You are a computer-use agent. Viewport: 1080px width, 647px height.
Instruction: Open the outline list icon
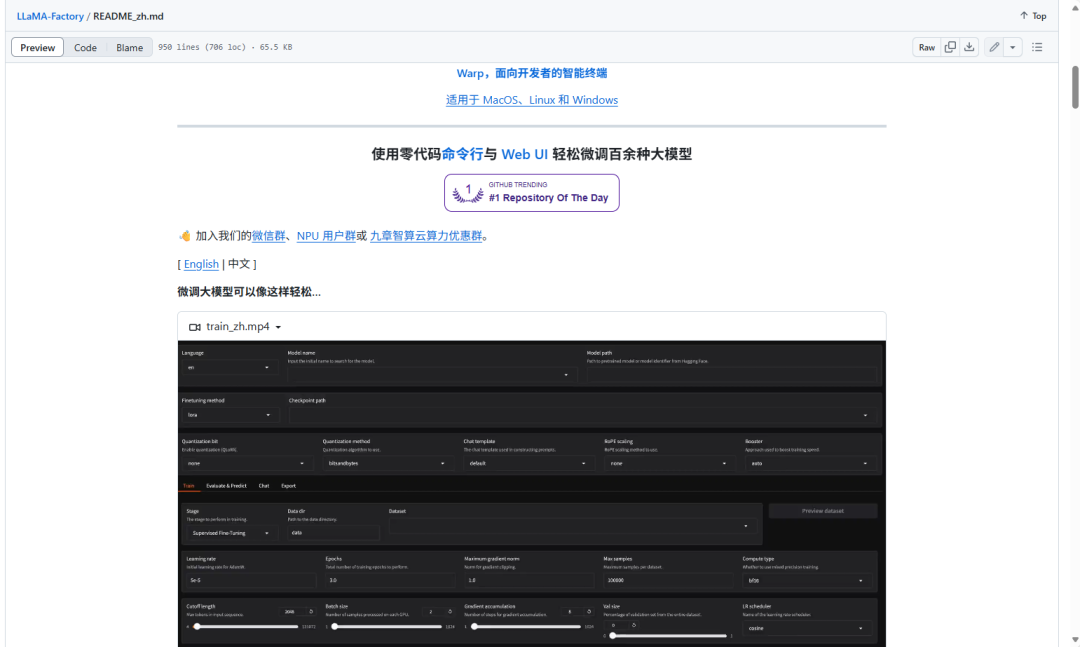point(1037,47)
